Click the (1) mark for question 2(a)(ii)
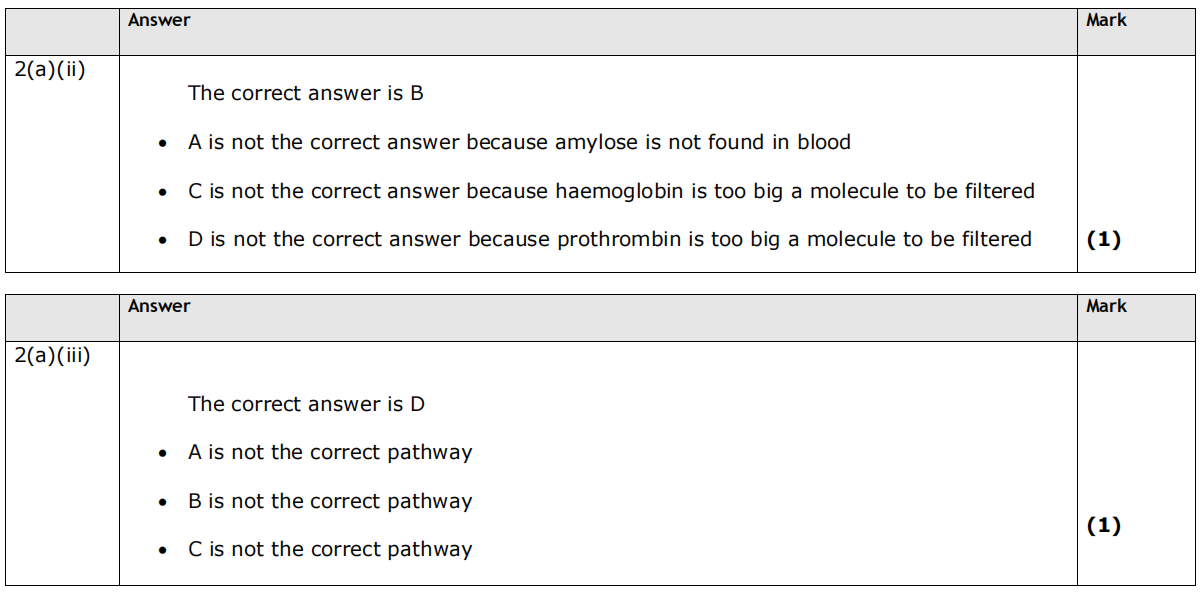The width and height of the screenshot is (1202, 601). [1103, 239]
